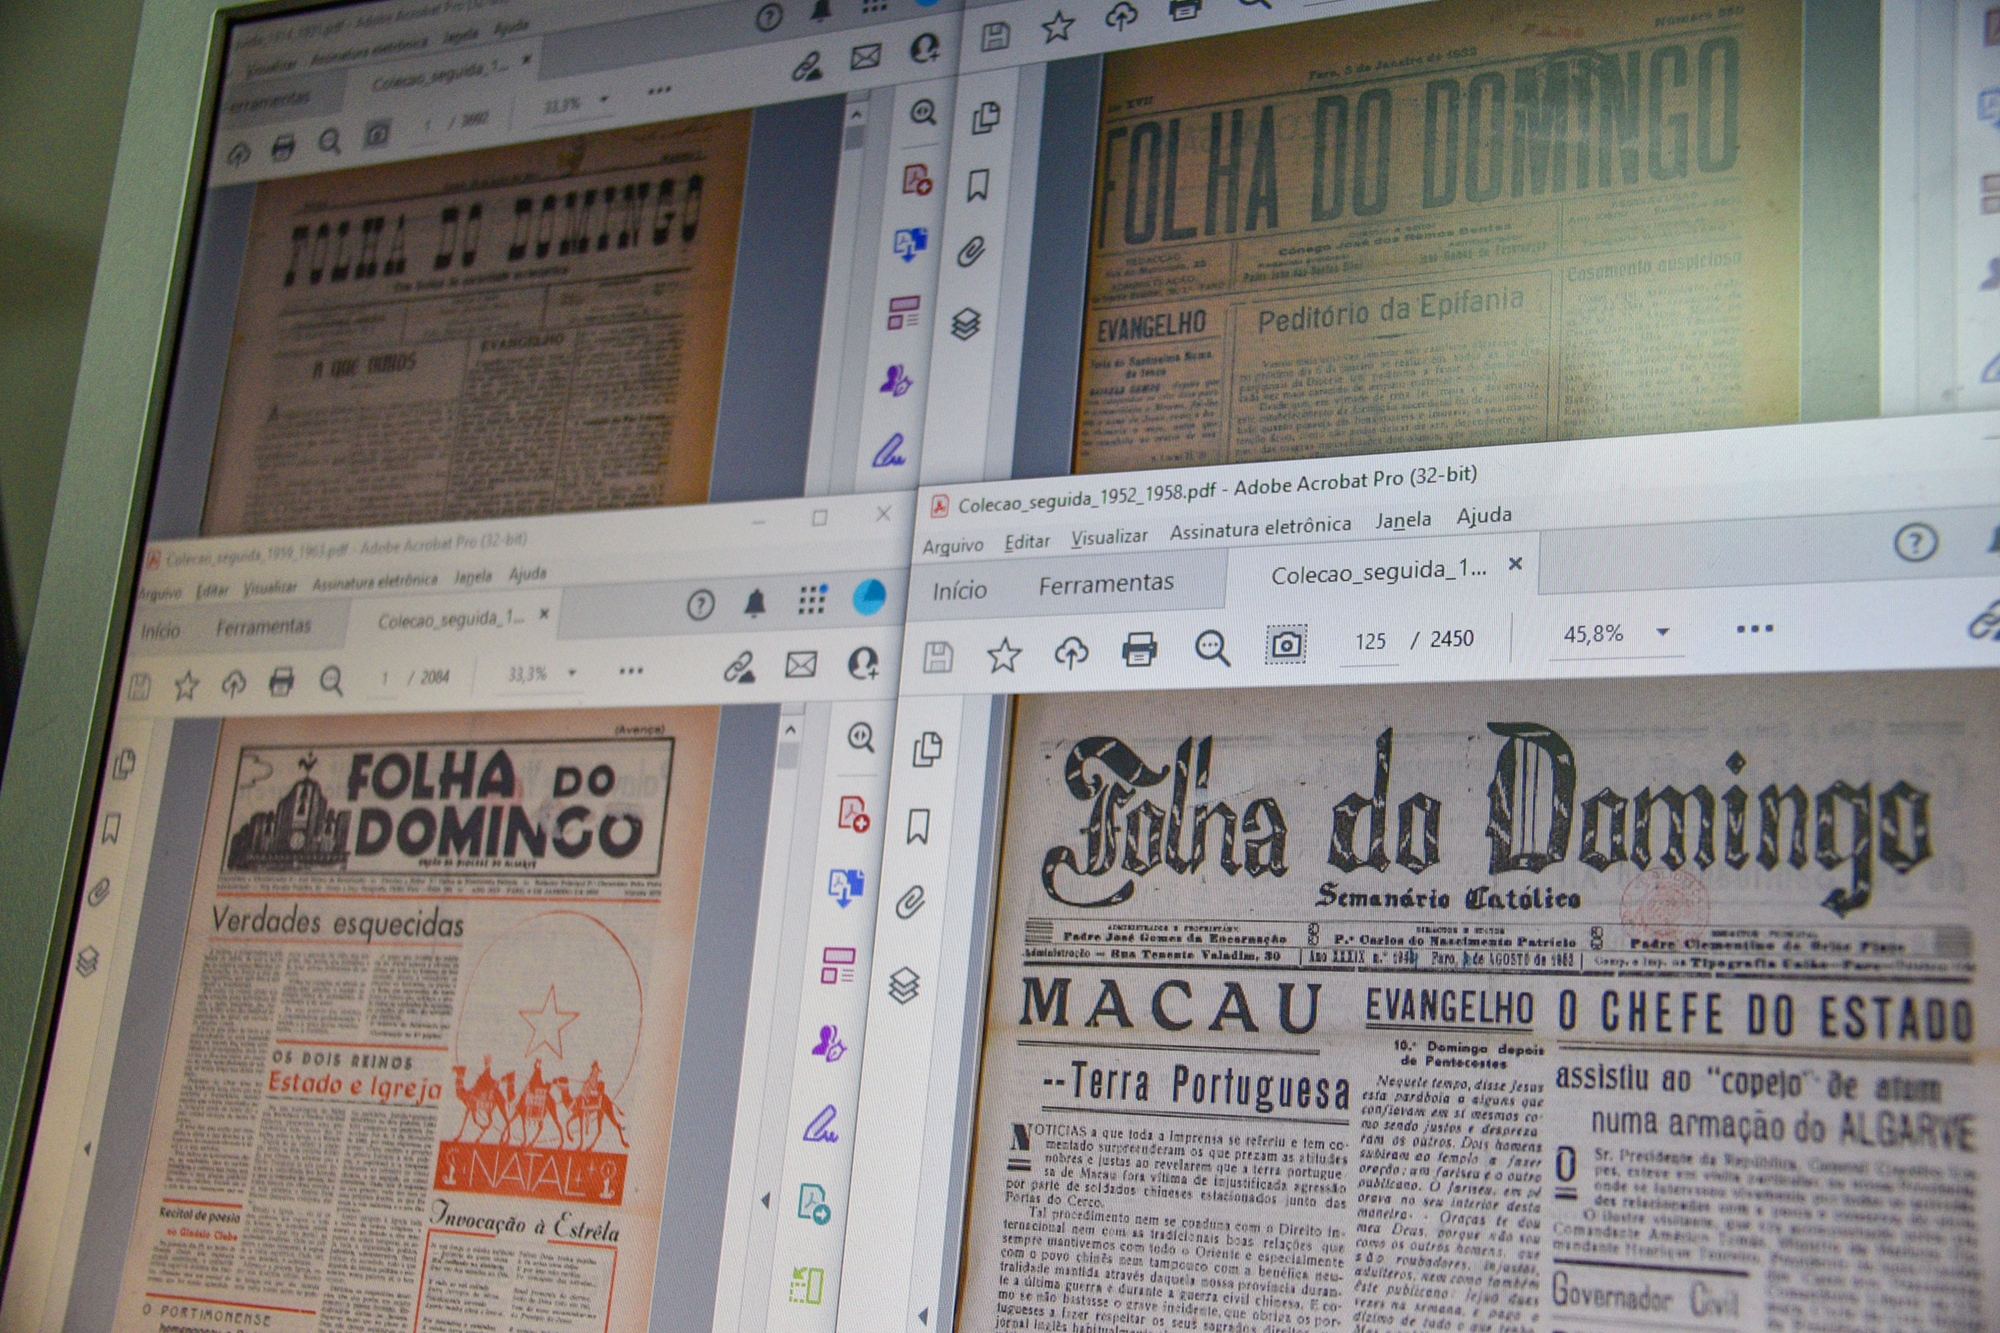The width and height of the screenshot is (2000, 1333).
Task: Click help icon in 1952_1958 window
Action: (1915, 543)
